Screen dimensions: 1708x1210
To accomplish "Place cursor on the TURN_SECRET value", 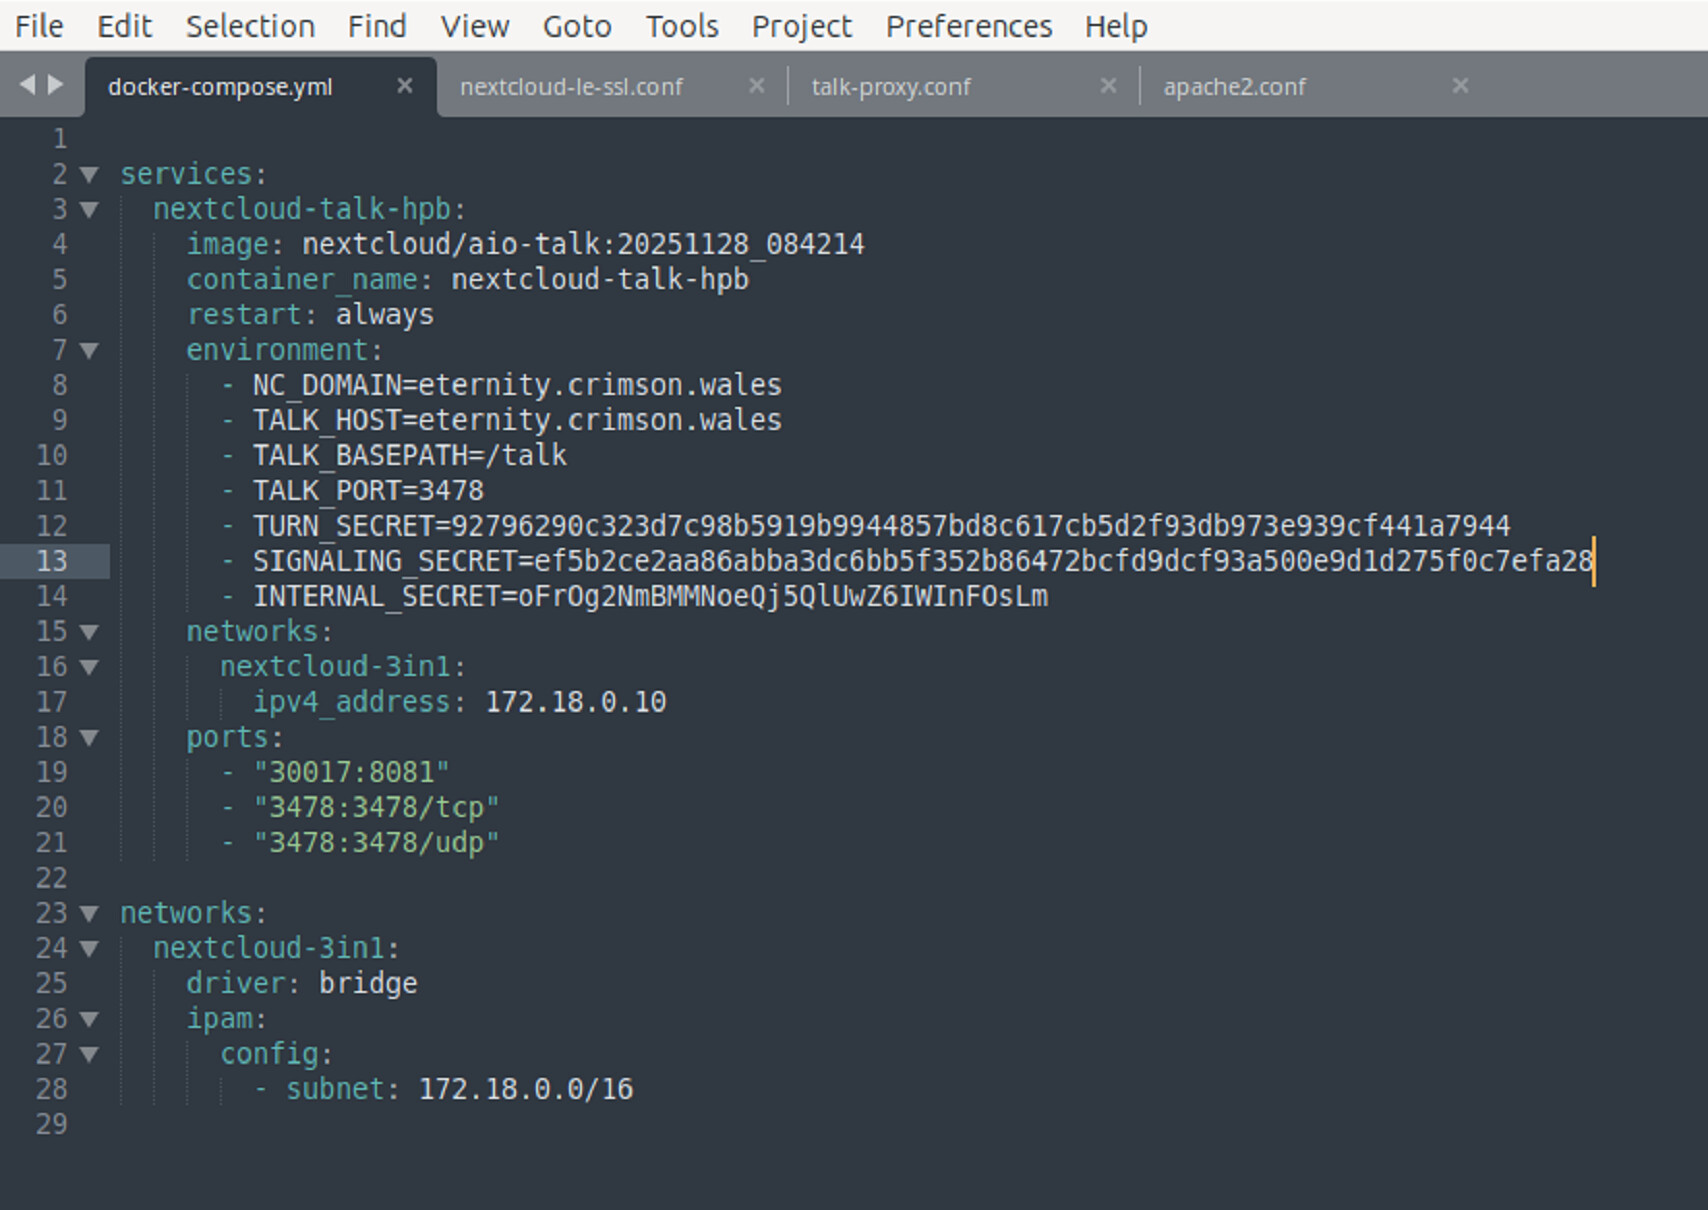I will (980, 526).
